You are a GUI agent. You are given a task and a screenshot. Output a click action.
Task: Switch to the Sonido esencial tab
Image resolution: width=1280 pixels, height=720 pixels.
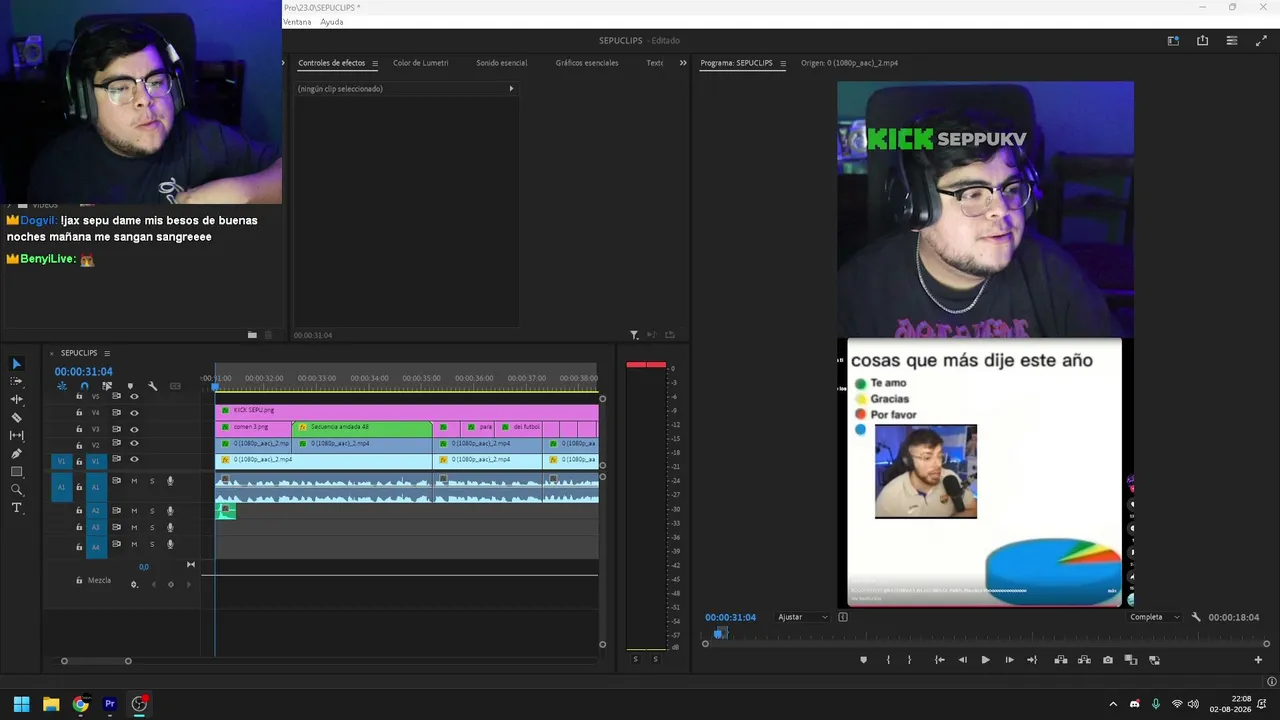tap(501, 63)
